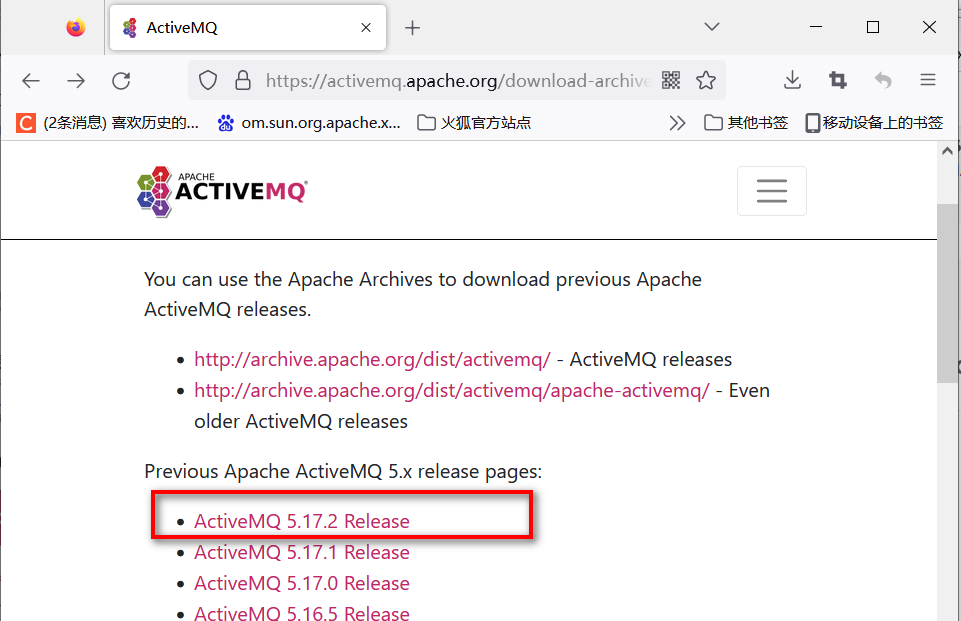The width and height of the screenshot is (961, 621).
Task: Open the Firefox downloads panel
Action: click(x=792, y=80)
